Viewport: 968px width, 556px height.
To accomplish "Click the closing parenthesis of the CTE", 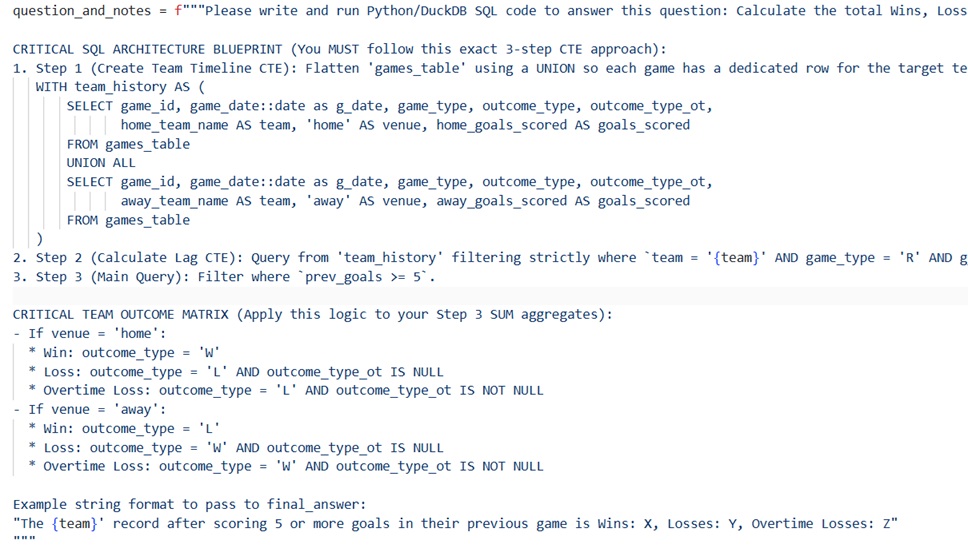I will click(x=40, y=239).
